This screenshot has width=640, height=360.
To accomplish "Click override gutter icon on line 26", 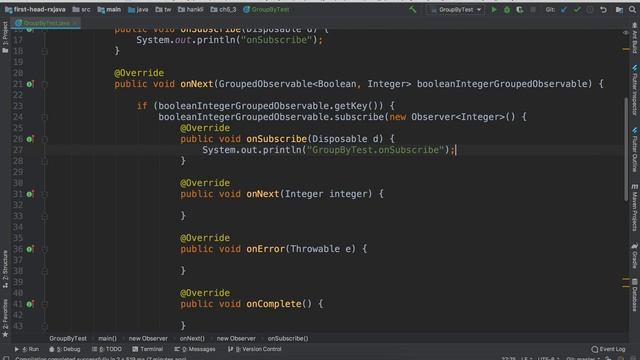I will click(30, 139).
